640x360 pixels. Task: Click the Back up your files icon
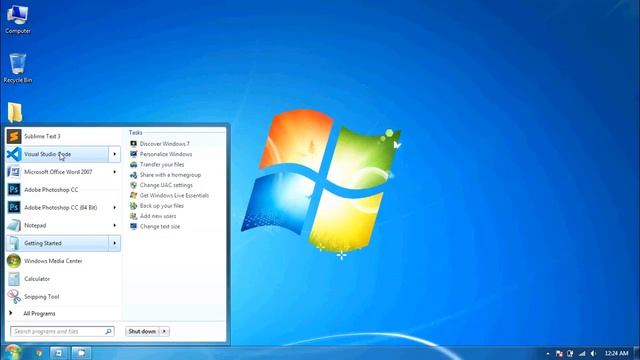tap(133, 206)
